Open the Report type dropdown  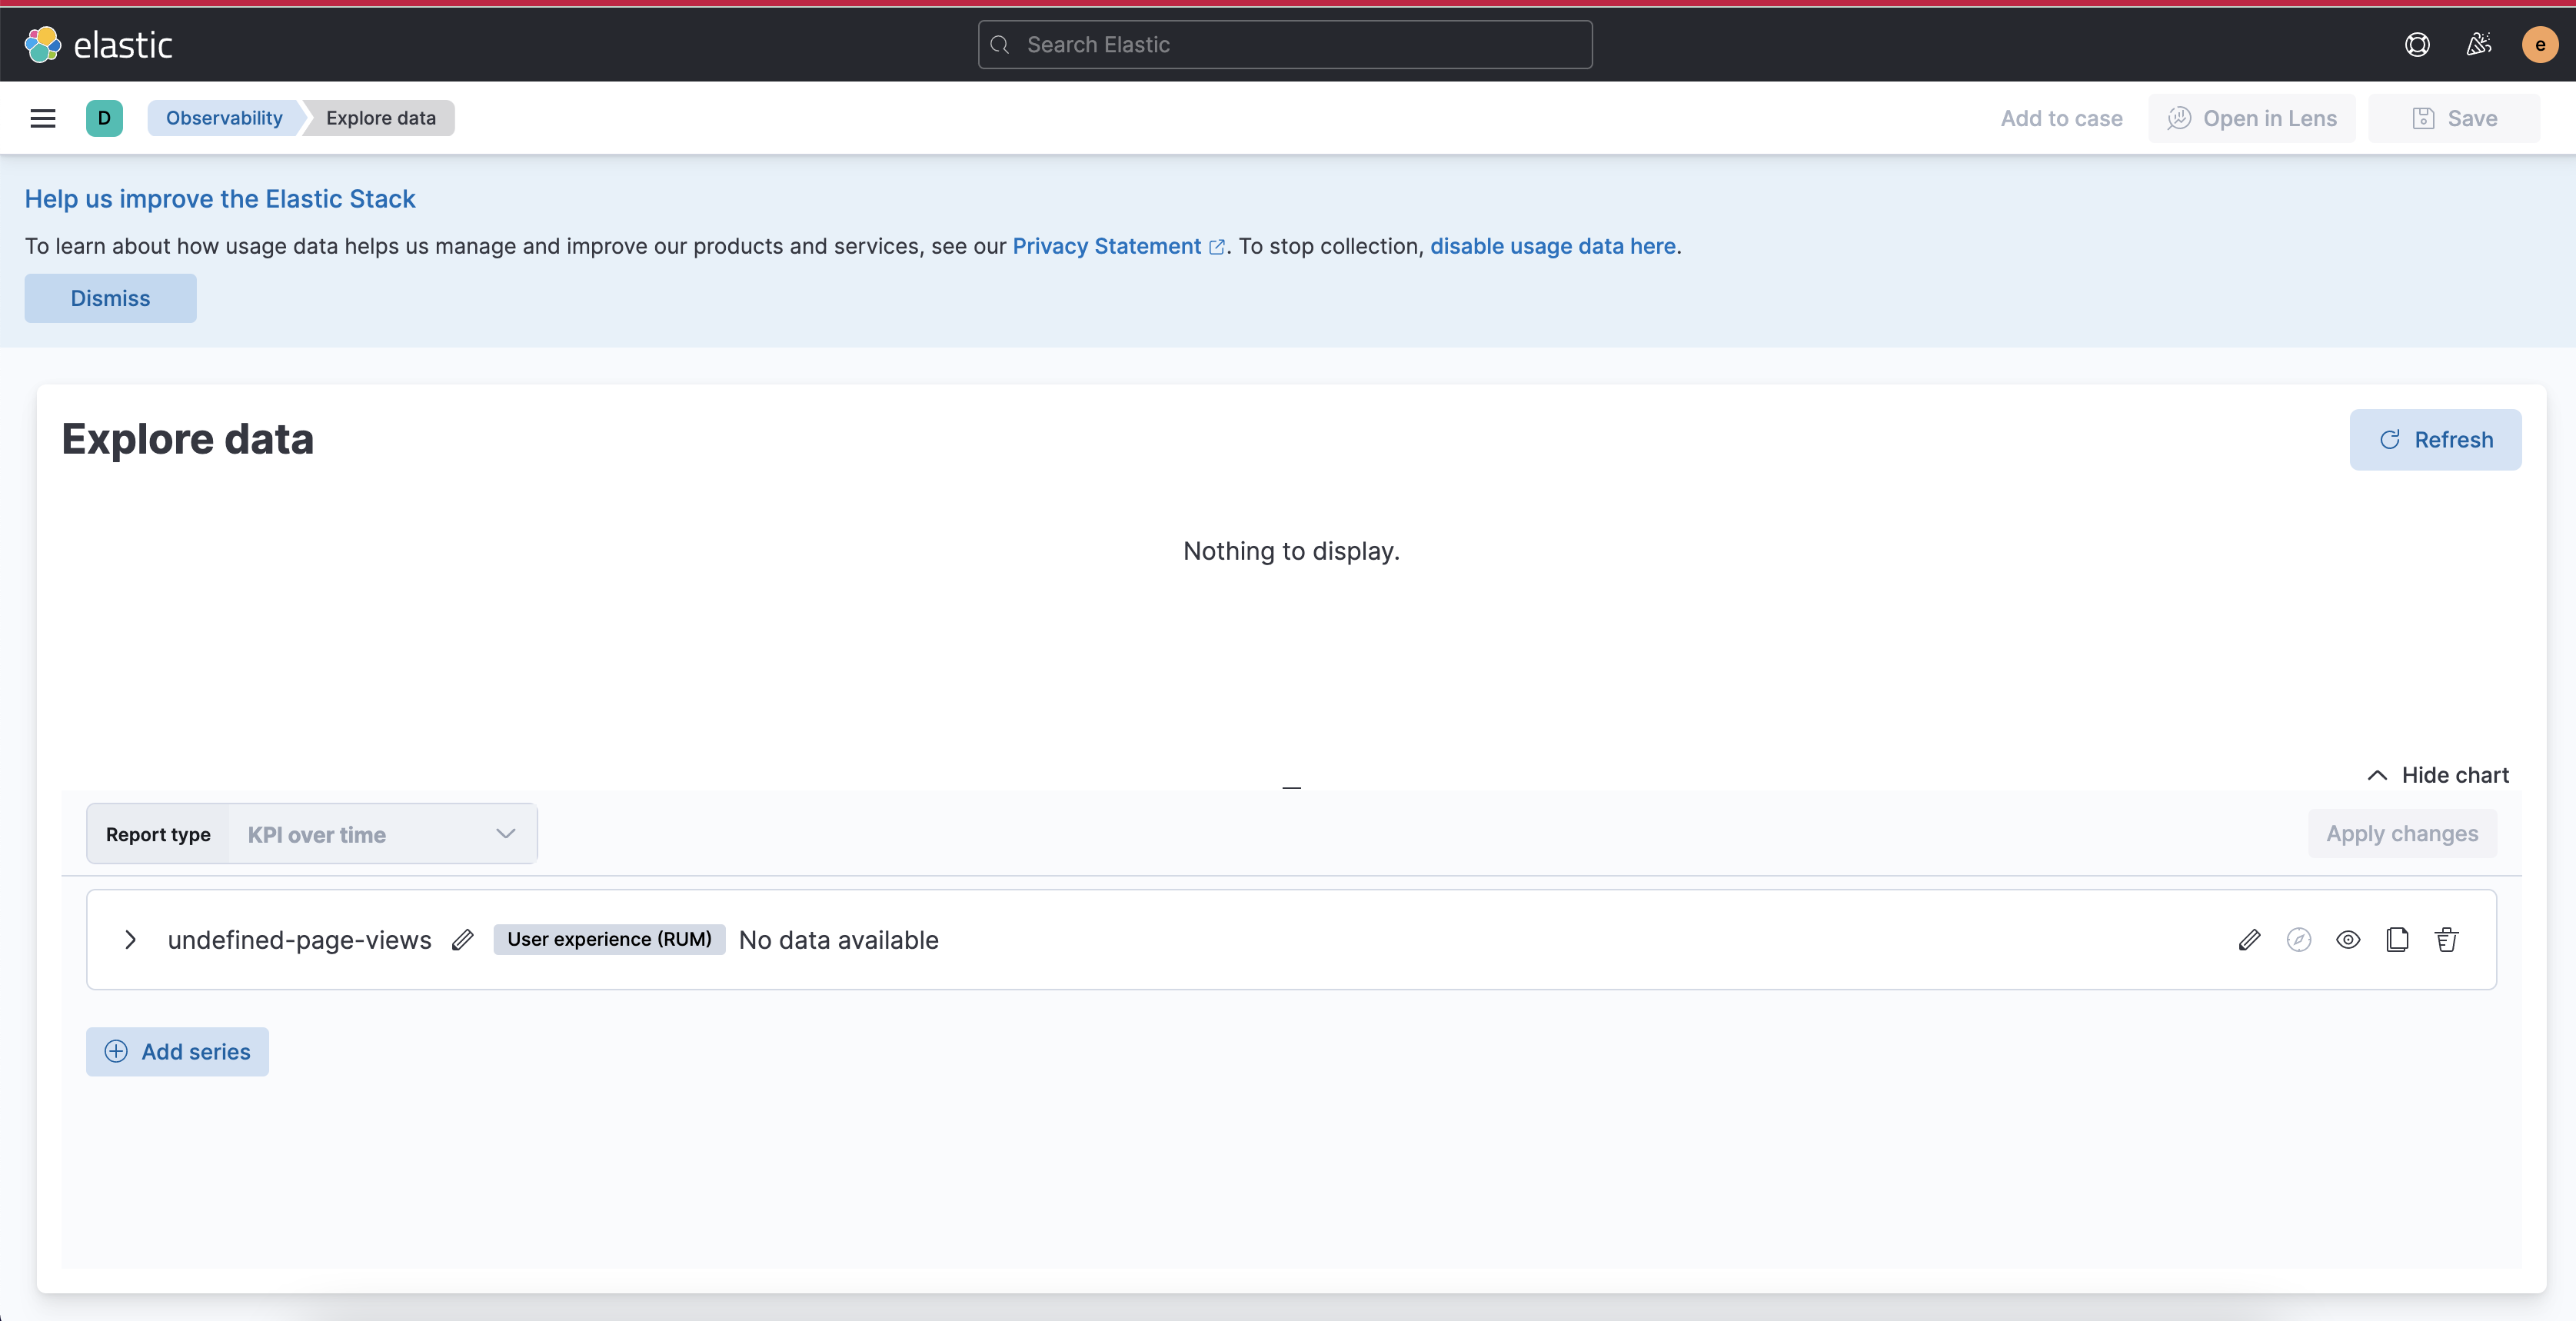382,834
